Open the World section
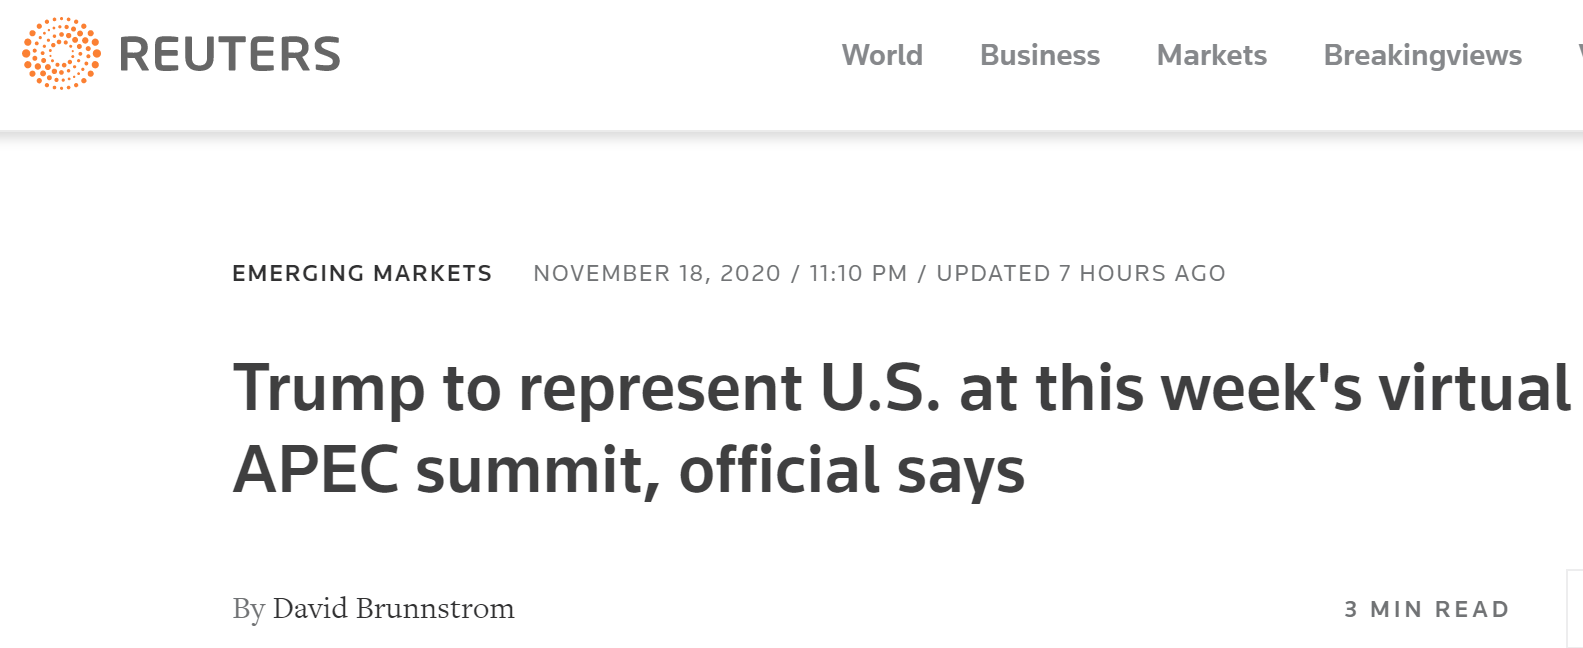This screenshot has width=1583, height=648. pos(882,55)
